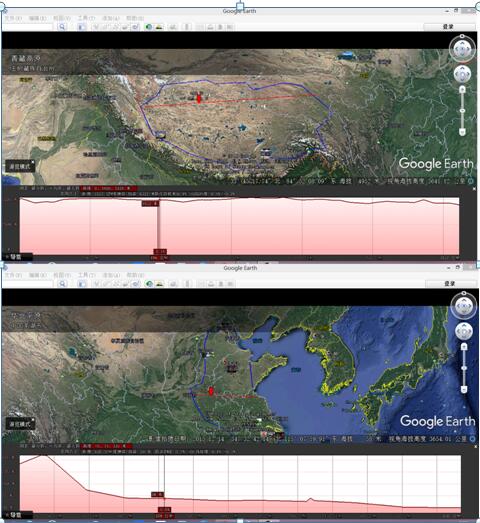Open the 视图(V) menu in upper window

click(x=62, y=18)
